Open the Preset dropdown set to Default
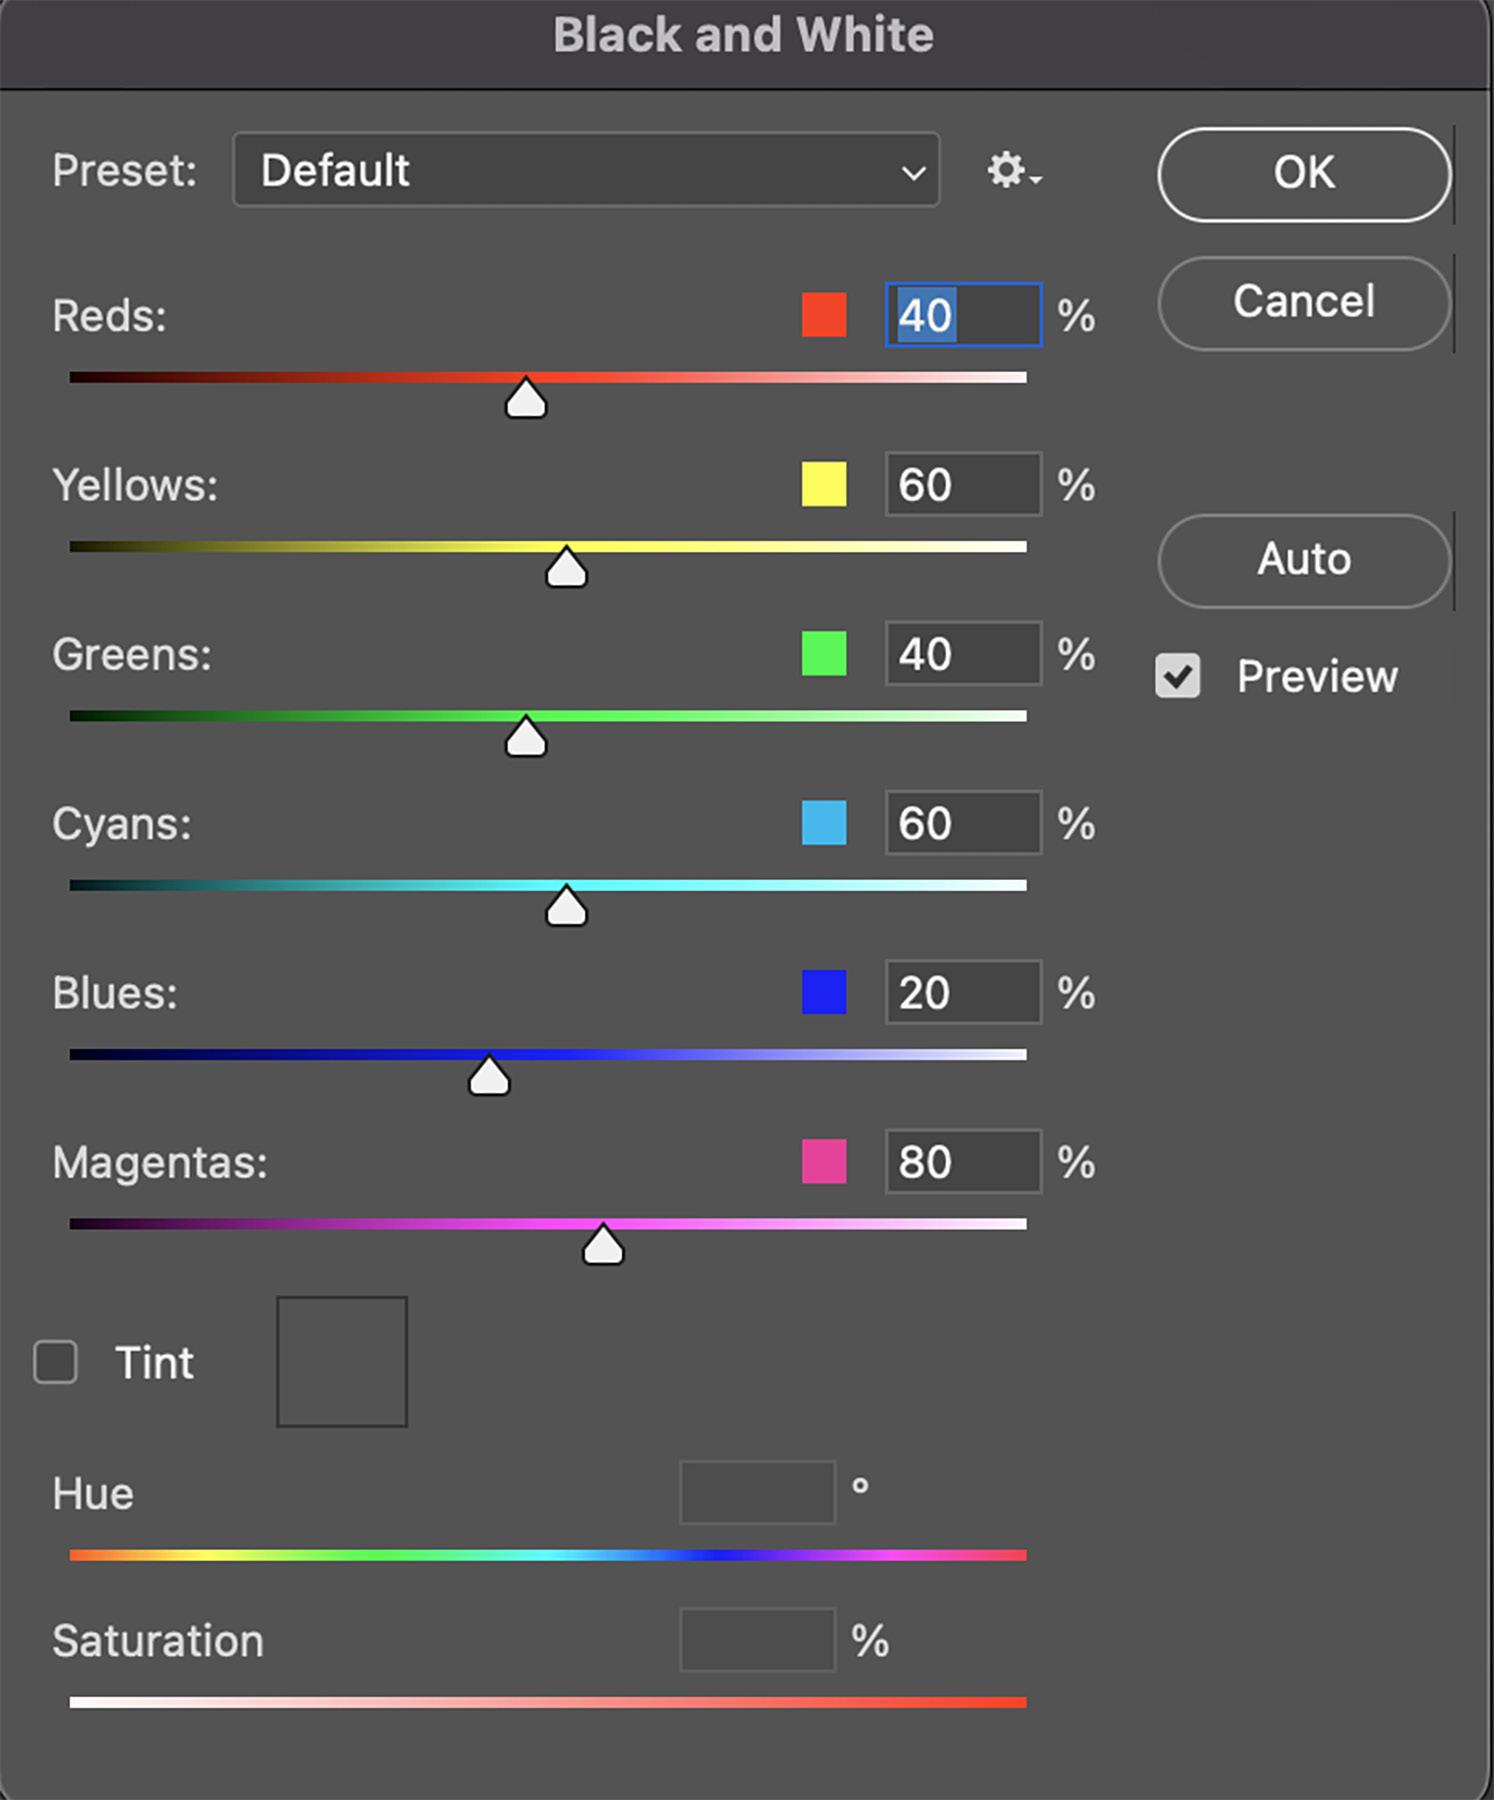The width and height of the screenshot is (1494, 1800). point(586,170)
